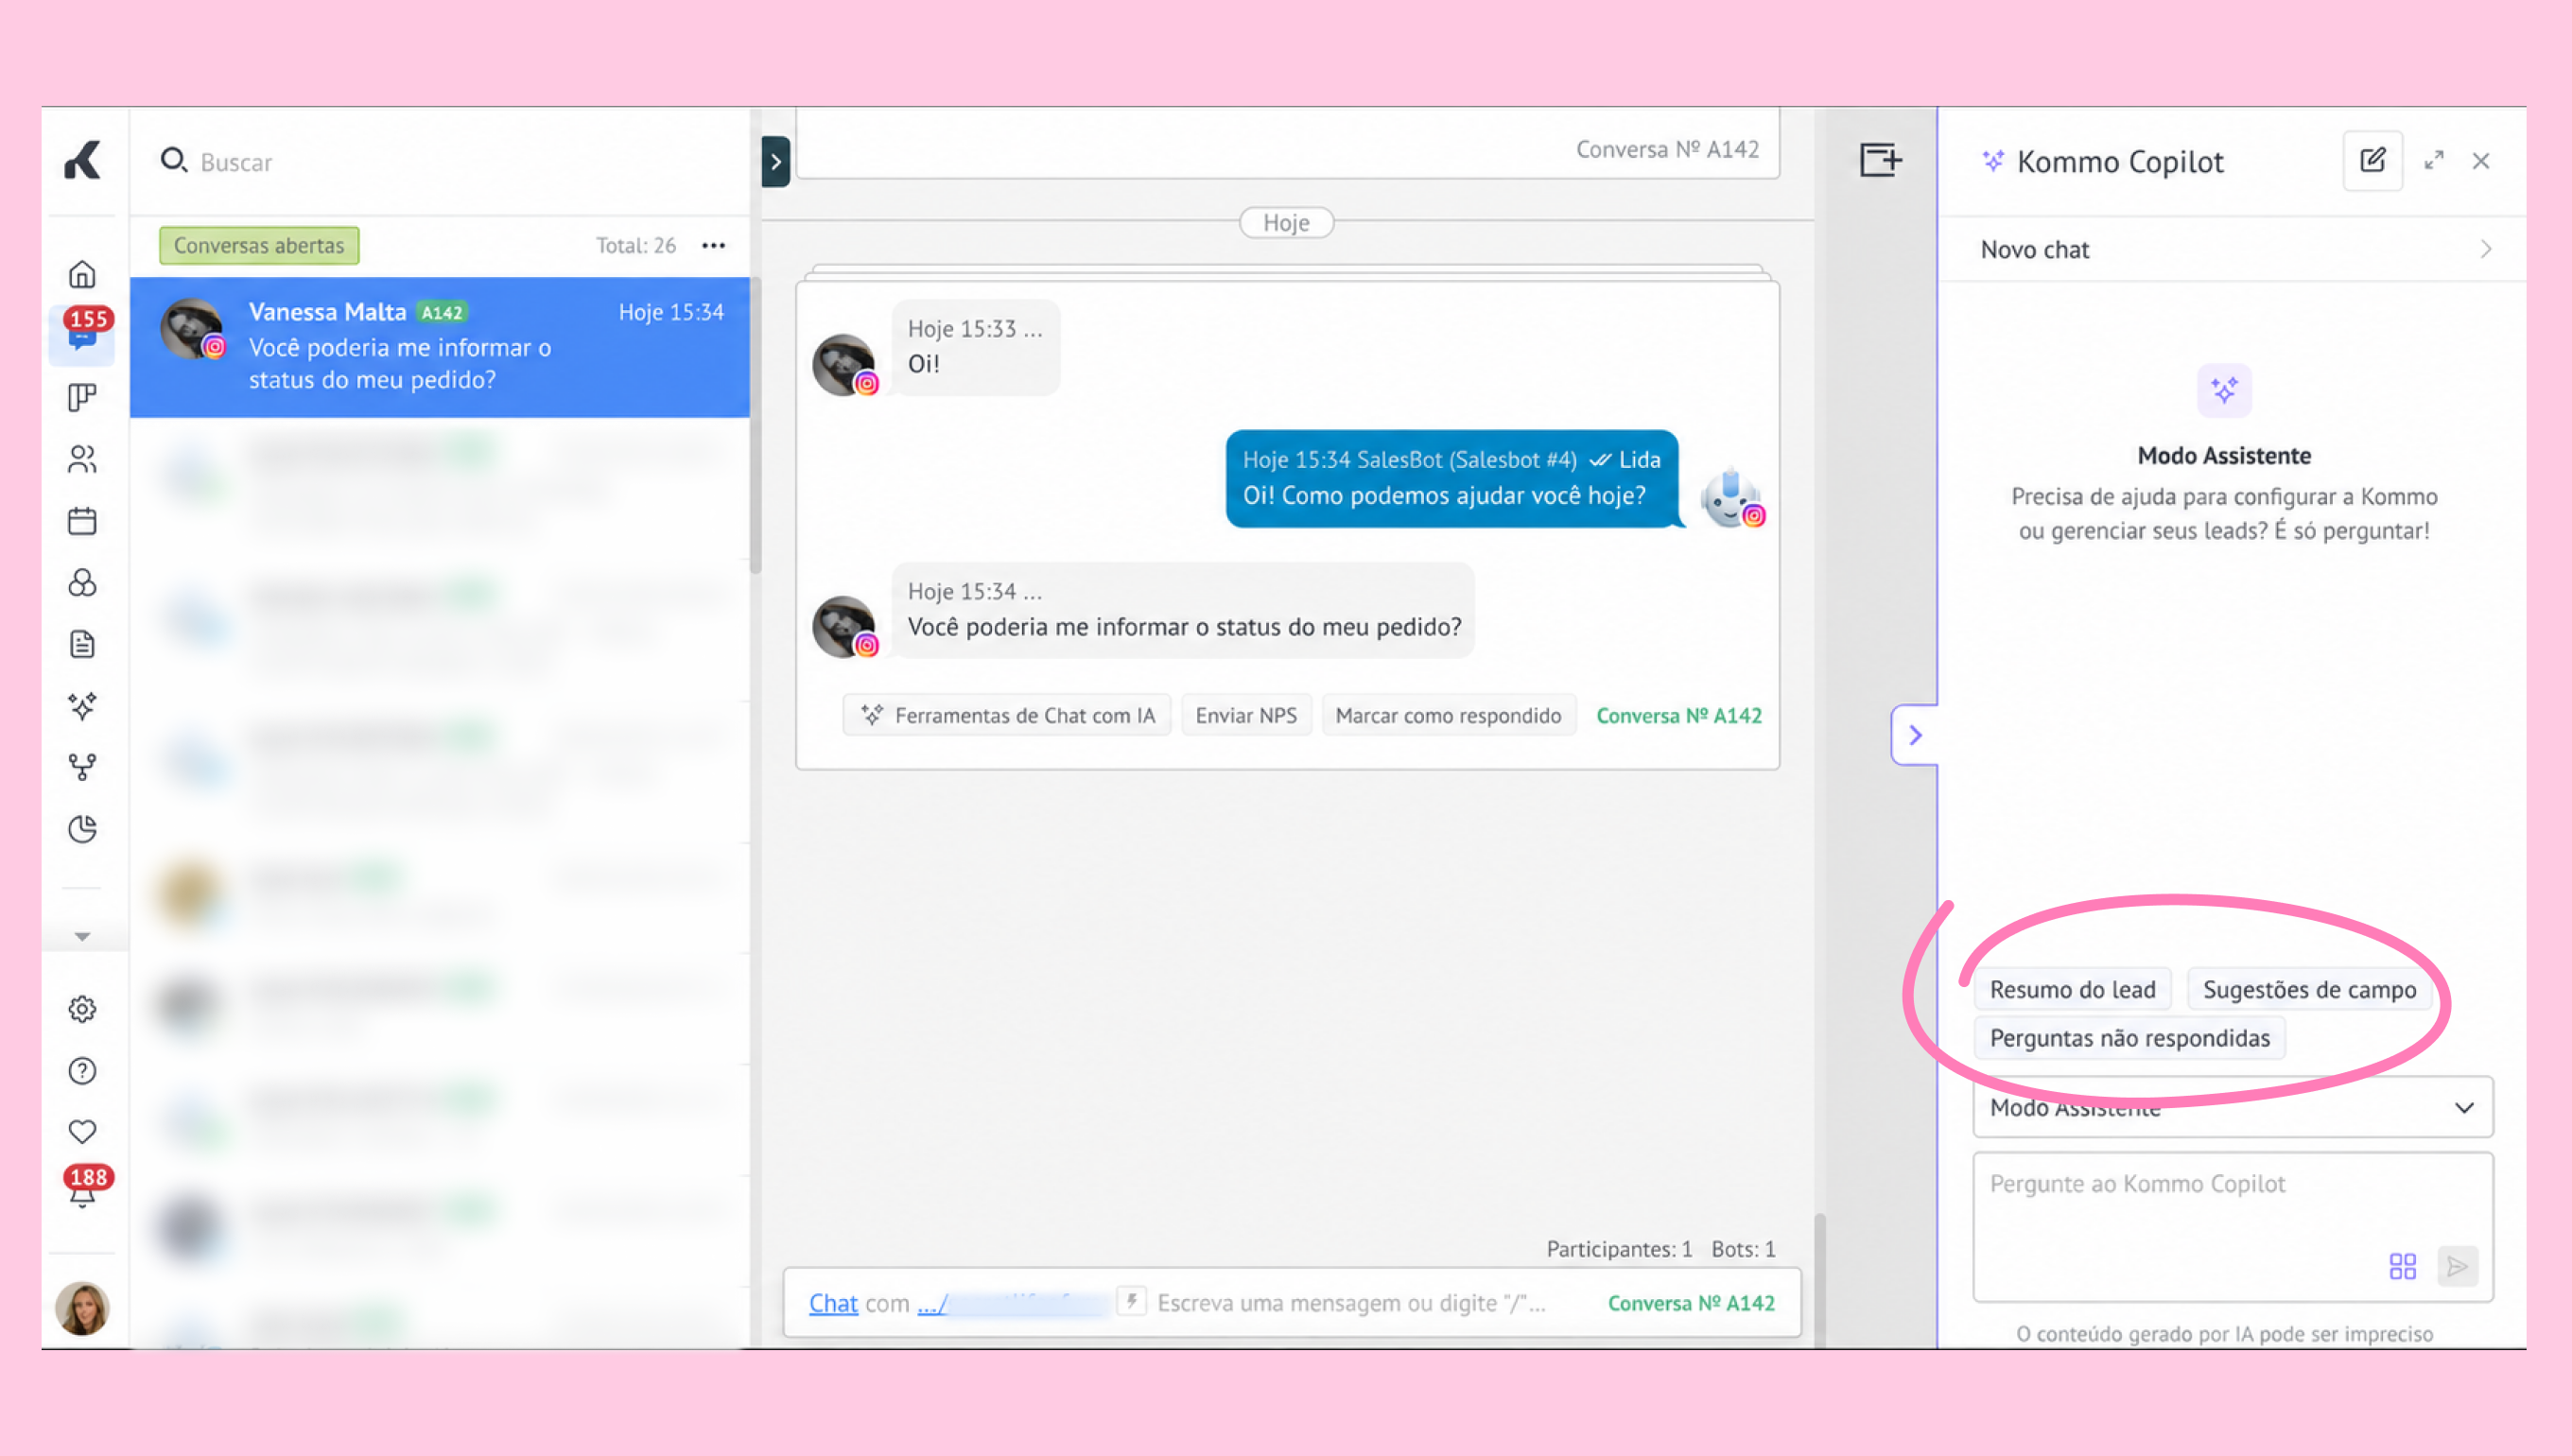The image size is (2572, 1456).
Task: Click the SalesBot robot avatar
Action: [1732, 498]
